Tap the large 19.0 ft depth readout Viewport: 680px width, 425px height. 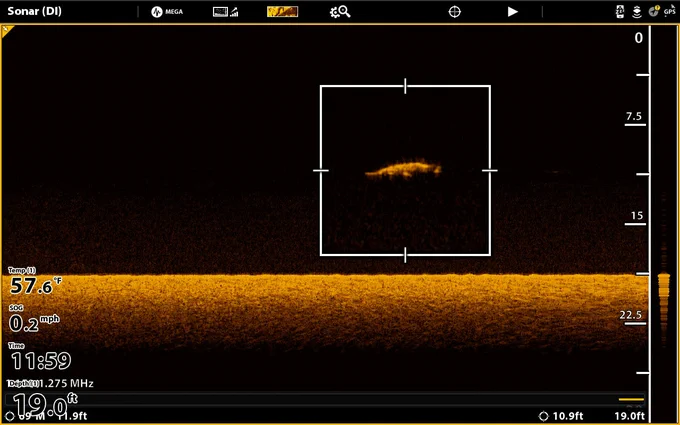45,404
